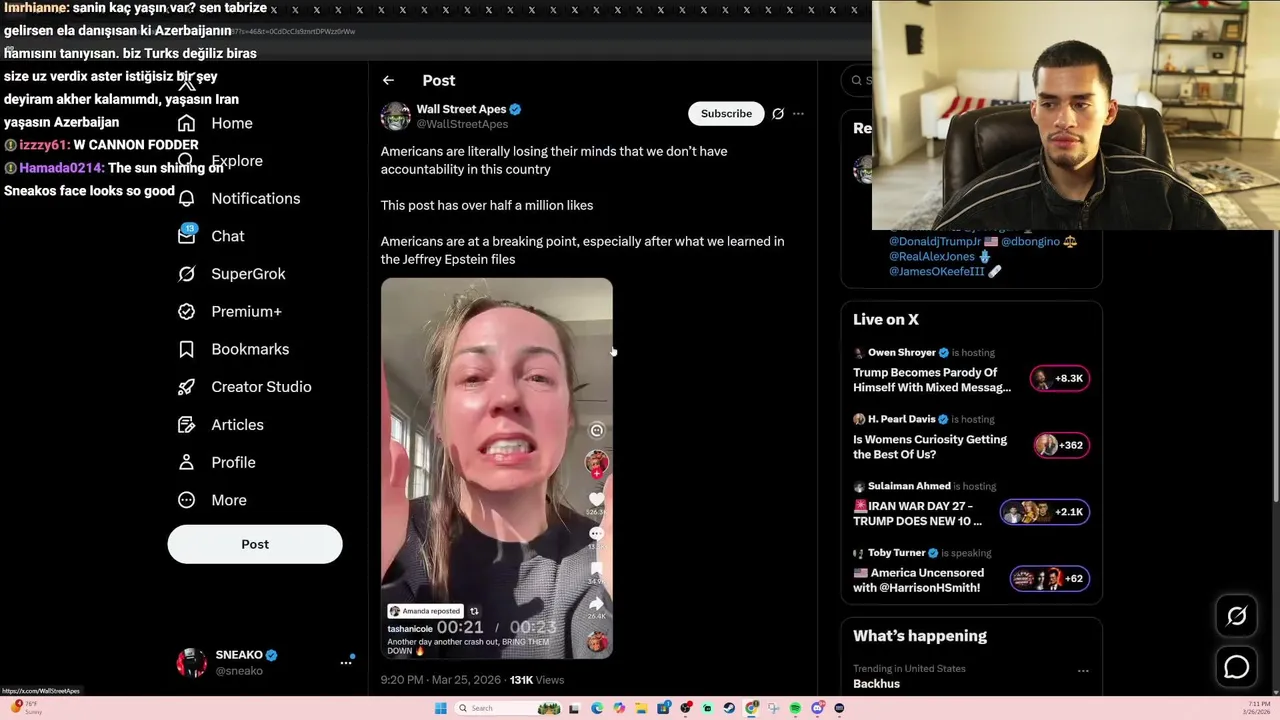Click the back arrow beside Post
This screenshot has height=720, width=1280.
388,80
